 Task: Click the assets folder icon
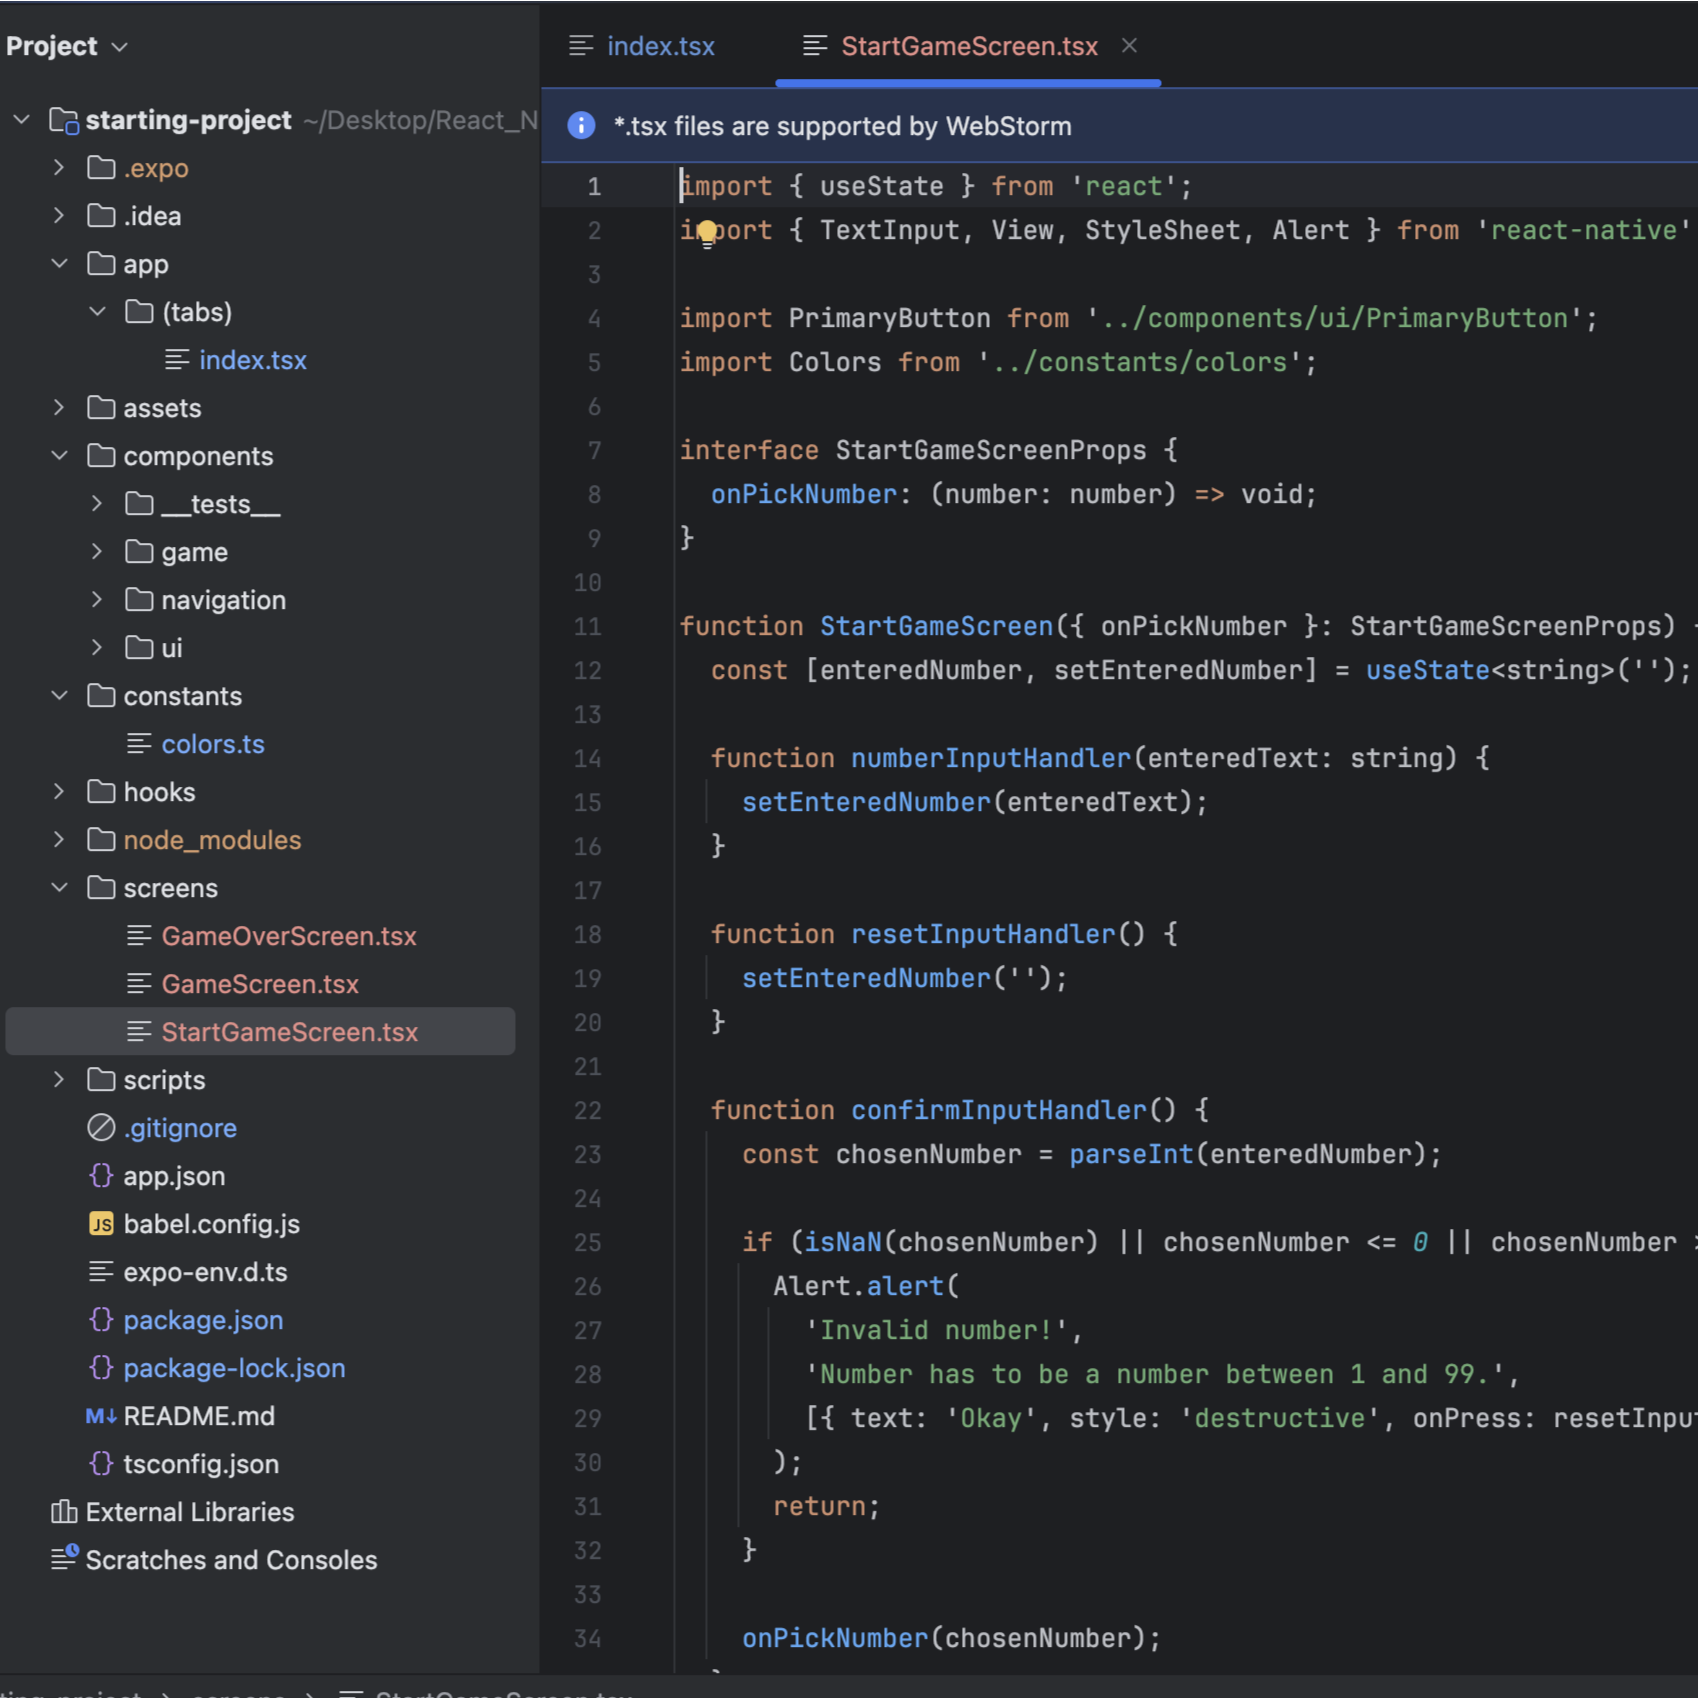tap(101, 407)
